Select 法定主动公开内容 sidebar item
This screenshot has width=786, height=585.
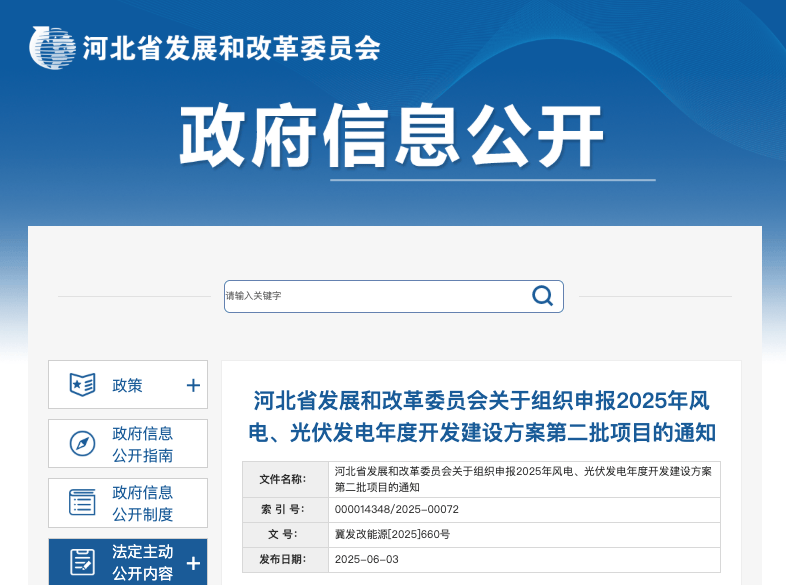point(128,562)
